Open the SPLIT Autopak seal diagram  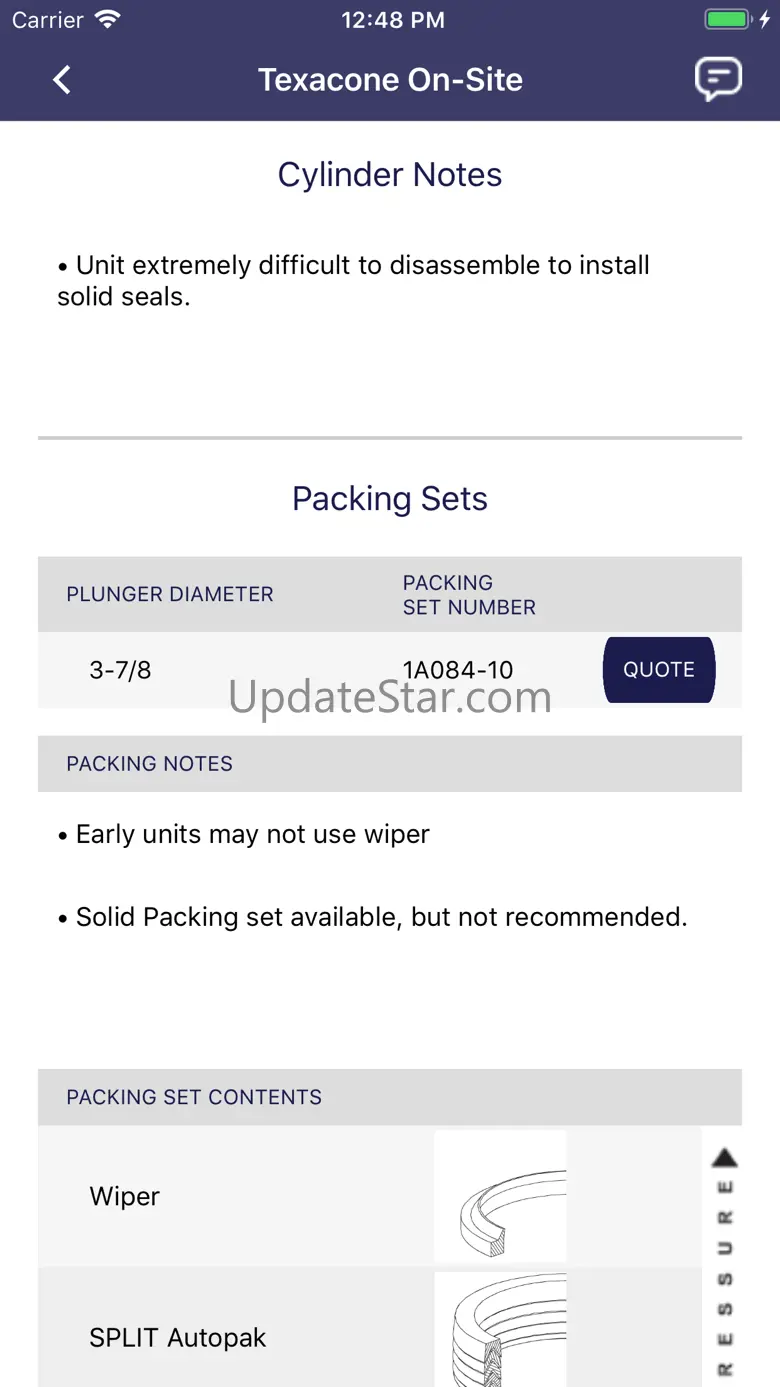click(500, 1330)
